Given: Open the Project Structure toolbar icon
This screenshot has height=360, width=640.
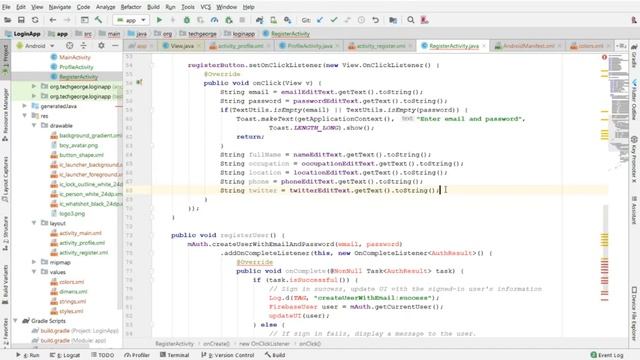Looking at the screenshot, I should [393, 20].
